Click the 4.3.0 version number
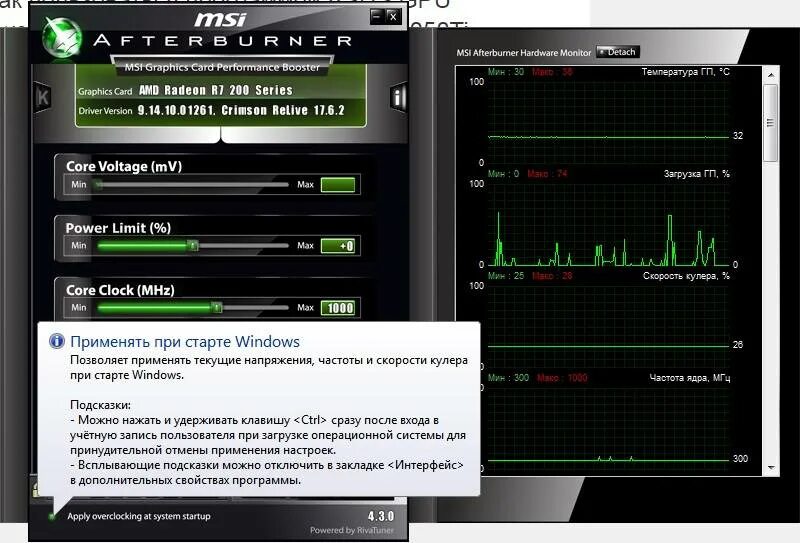 381,516
